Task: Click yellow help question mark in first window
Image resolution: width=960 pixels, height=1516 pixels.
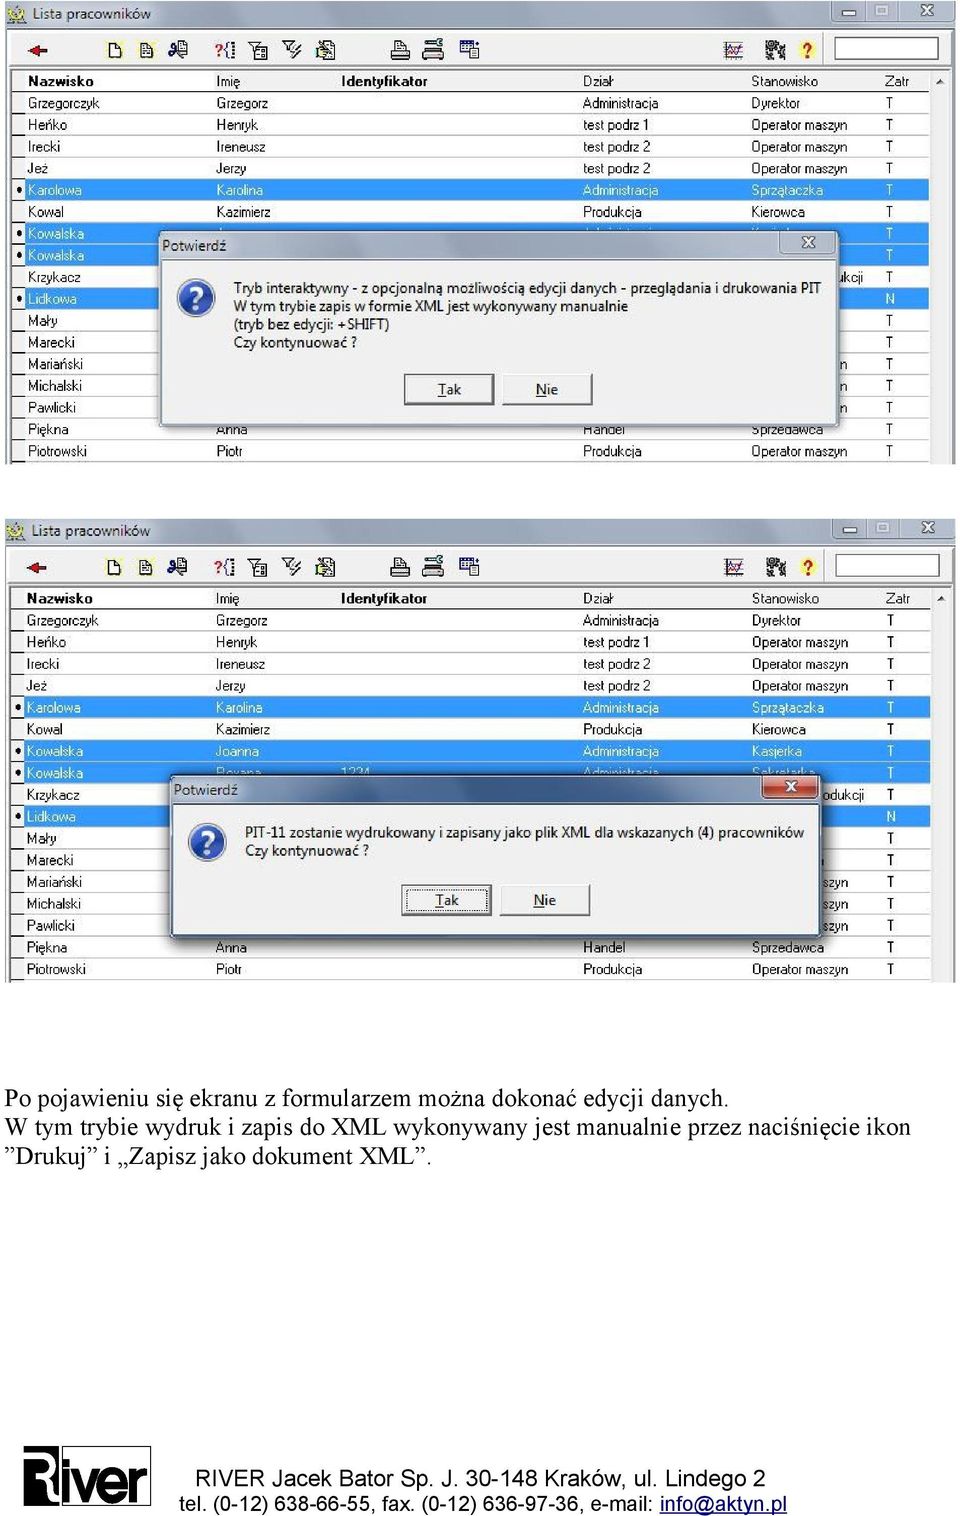Action: pyautogui.click(x=807, y=50)
